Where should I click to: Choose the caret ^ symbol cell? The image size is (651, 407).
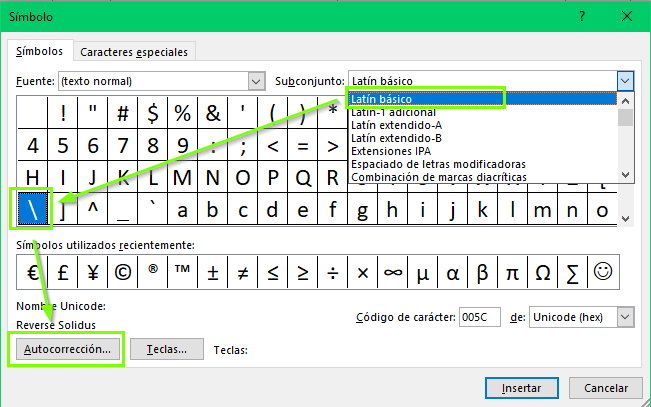coord(93,208)
